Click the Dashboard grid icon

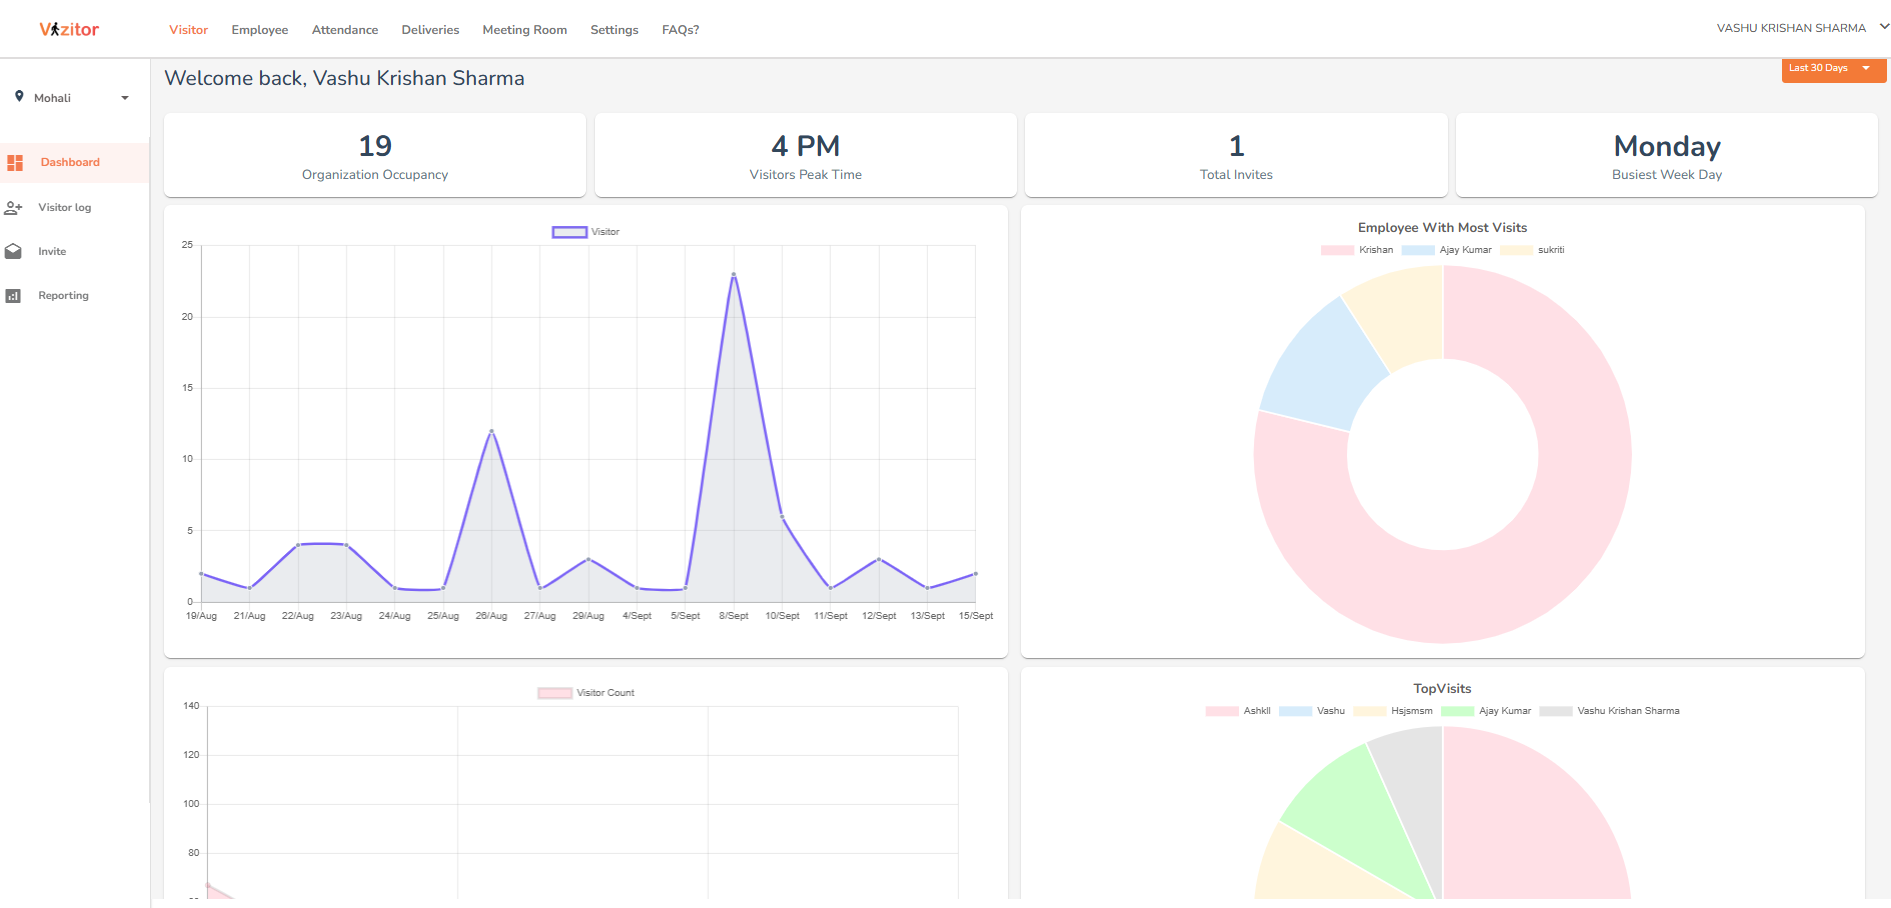[x=15, y=162]
